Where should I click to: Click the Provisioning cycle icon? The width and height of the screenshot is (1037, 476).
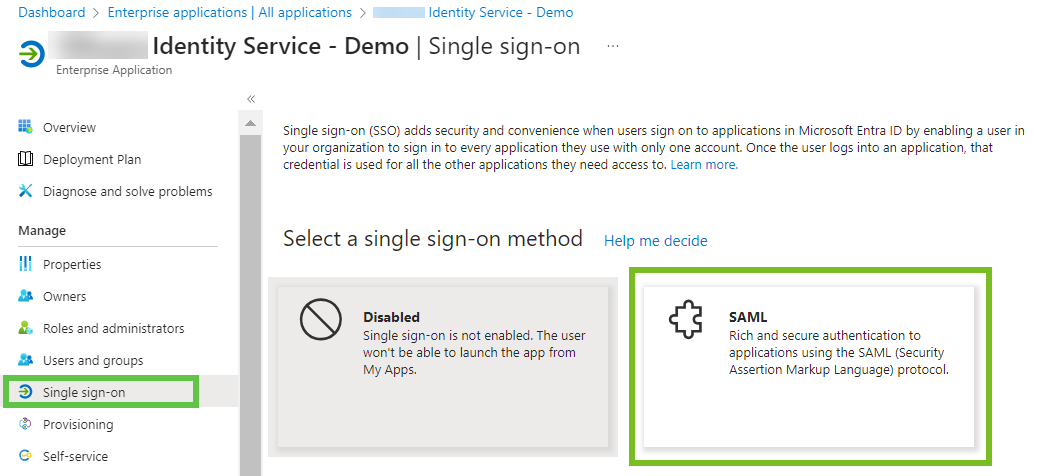pyautogui.click(x=25, y=424)
